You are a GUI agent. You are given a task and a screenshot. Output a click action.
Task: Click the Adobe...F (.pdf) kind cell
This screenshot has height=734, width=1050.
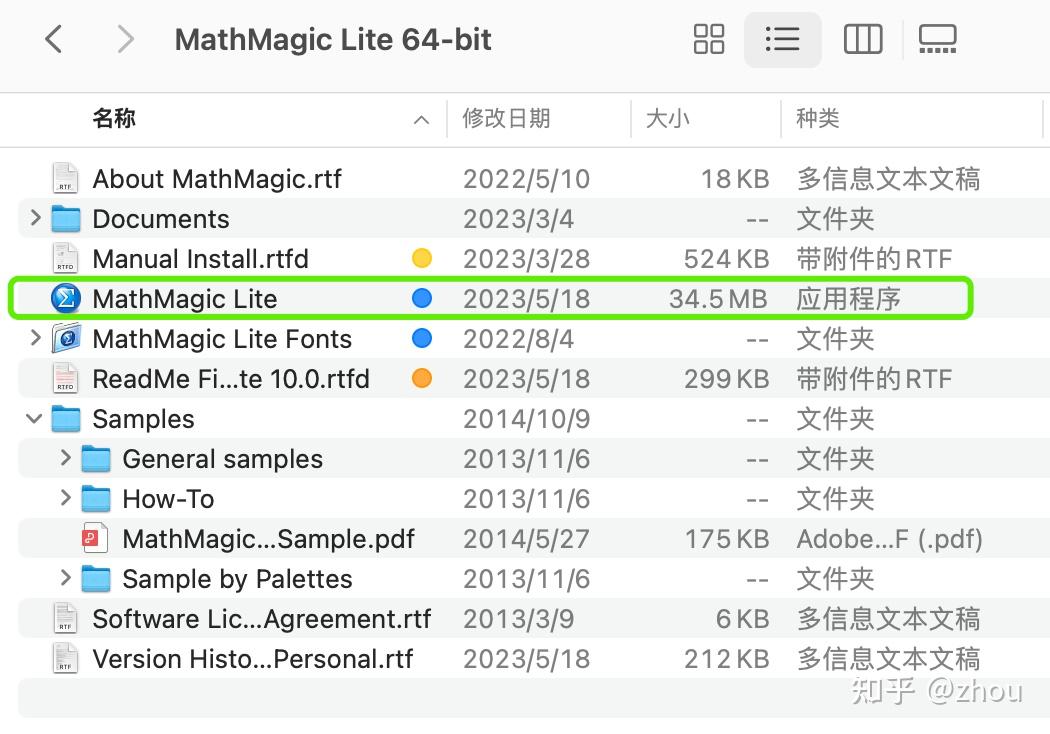tap(889, 539)
